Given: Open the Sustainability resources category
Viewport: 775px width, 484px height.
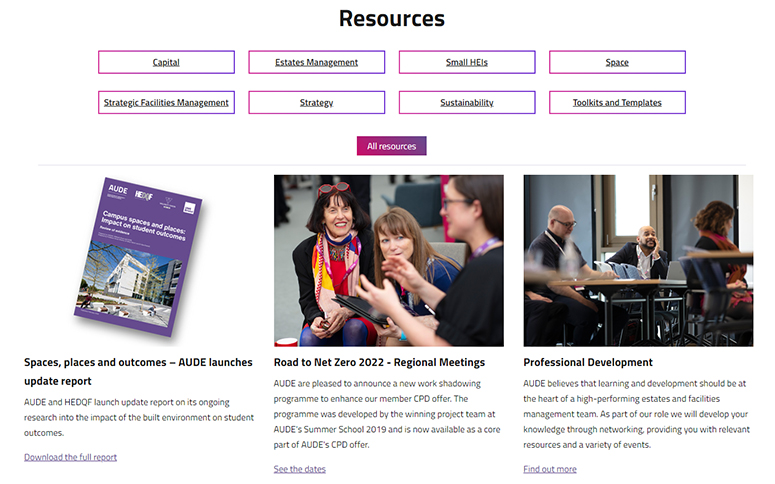Looking at the screenshot, I should click(x=466, y=103).
